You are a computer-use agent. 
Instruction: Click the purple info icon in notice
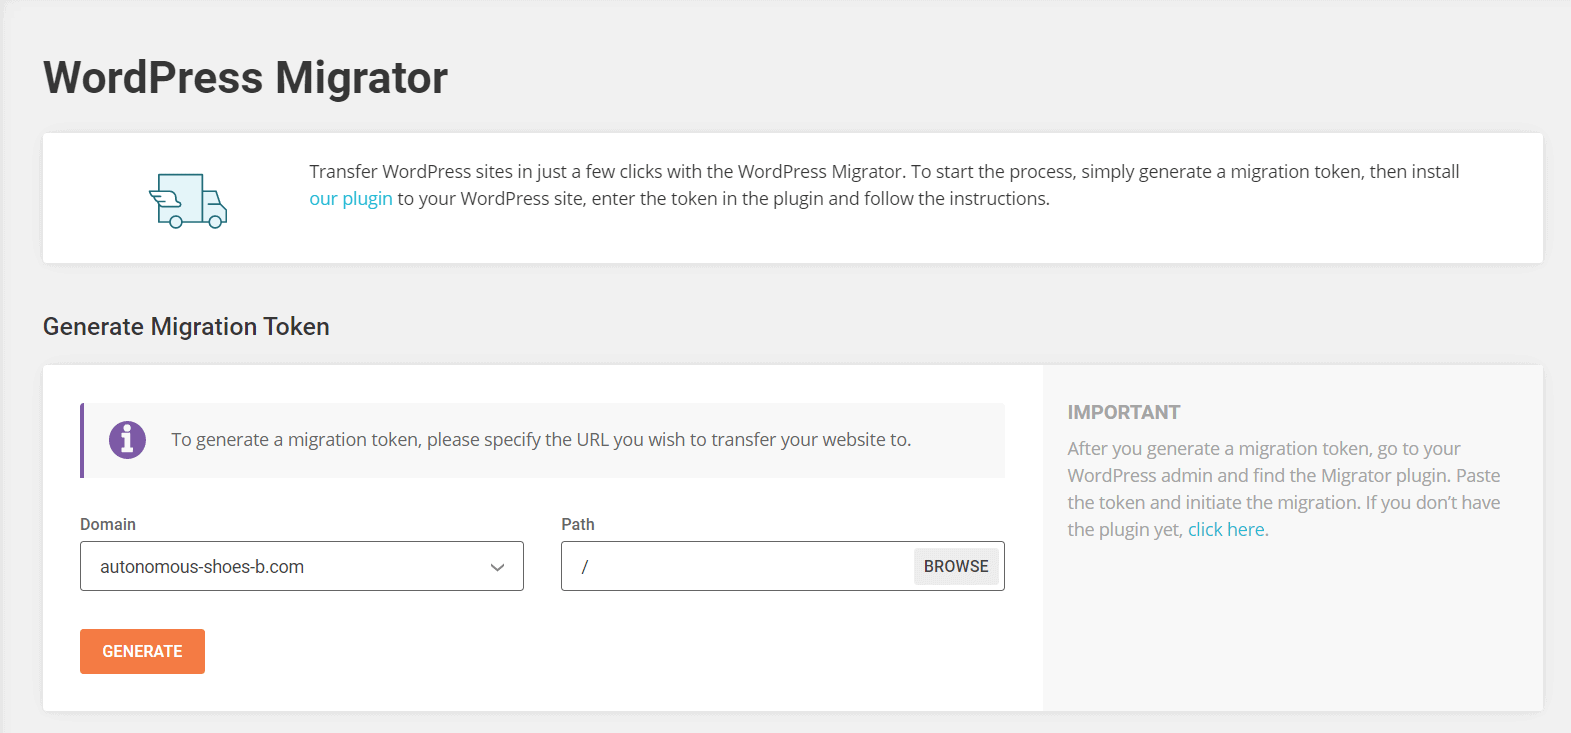click(x=127, y=439)
